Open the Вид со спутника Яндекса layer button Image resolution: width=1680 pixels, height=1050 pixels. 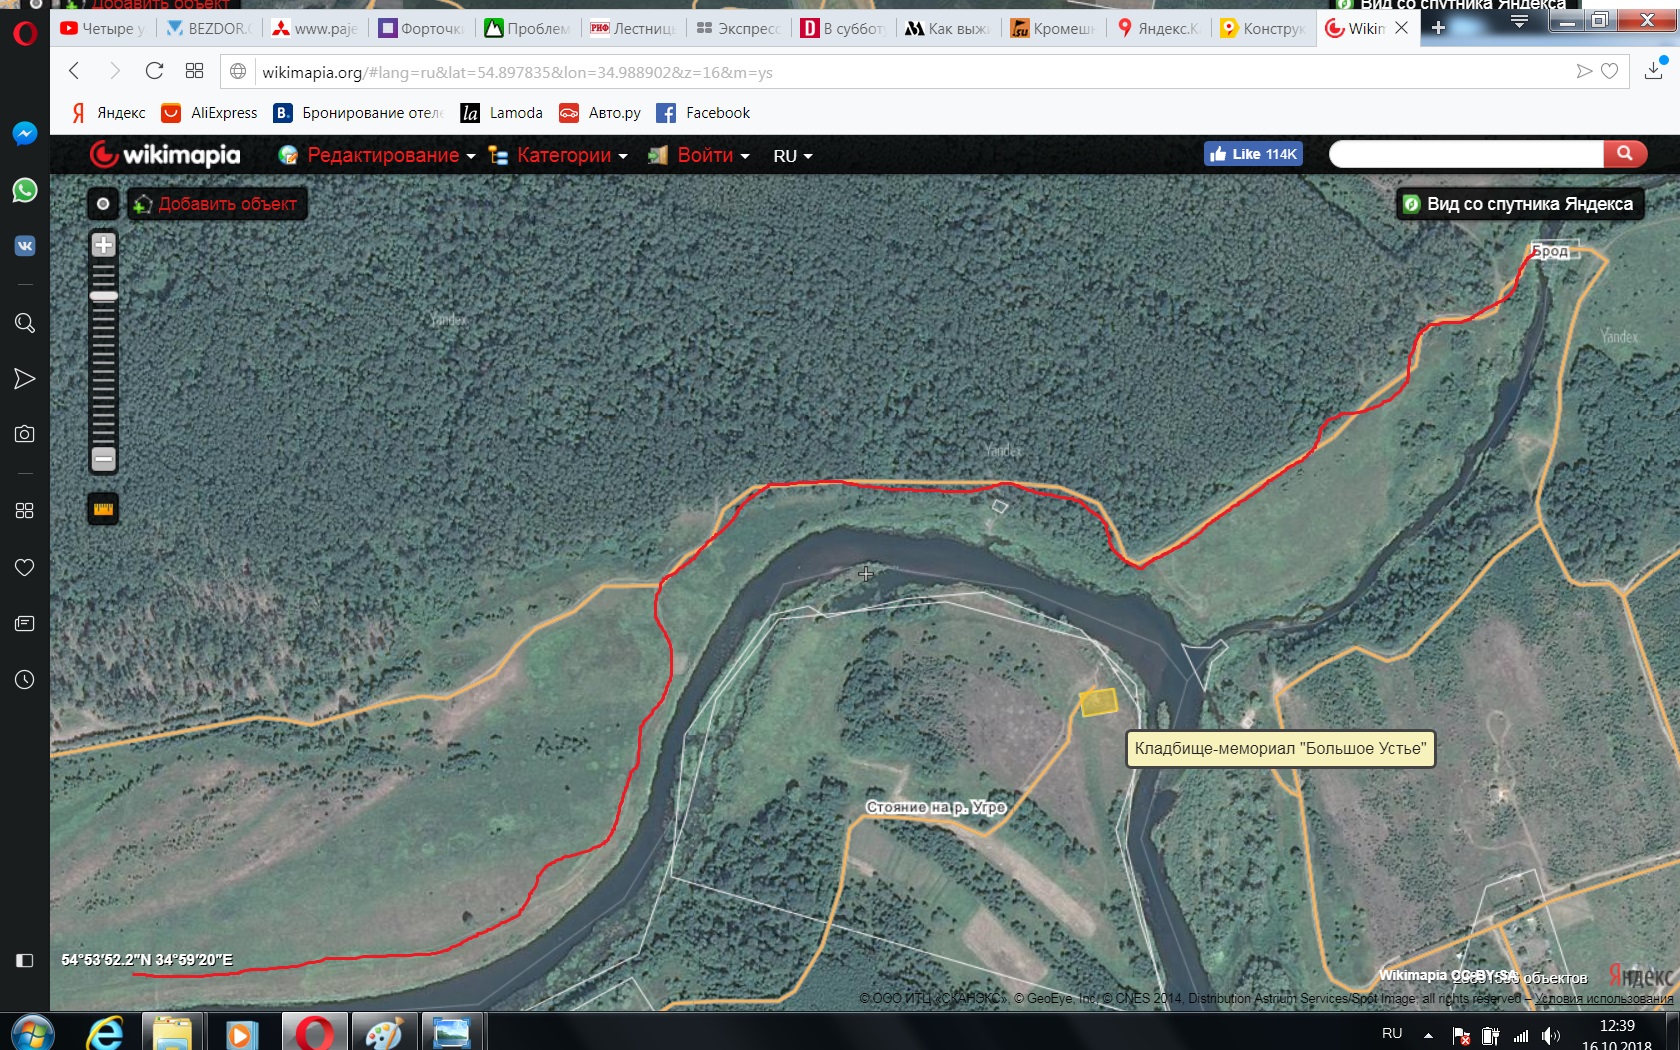(x=1519, y=204)
